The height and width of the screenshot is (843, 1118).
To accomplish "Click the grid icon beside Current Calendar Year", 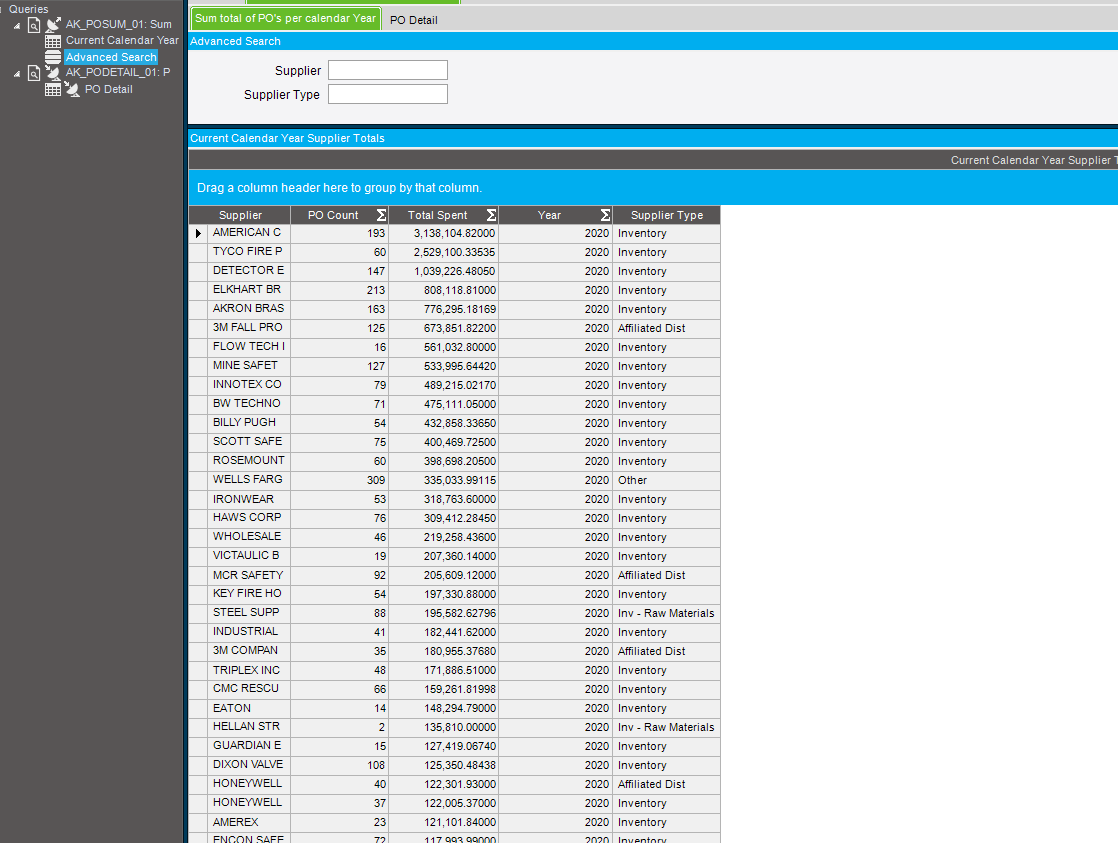I will click(53, 41).
